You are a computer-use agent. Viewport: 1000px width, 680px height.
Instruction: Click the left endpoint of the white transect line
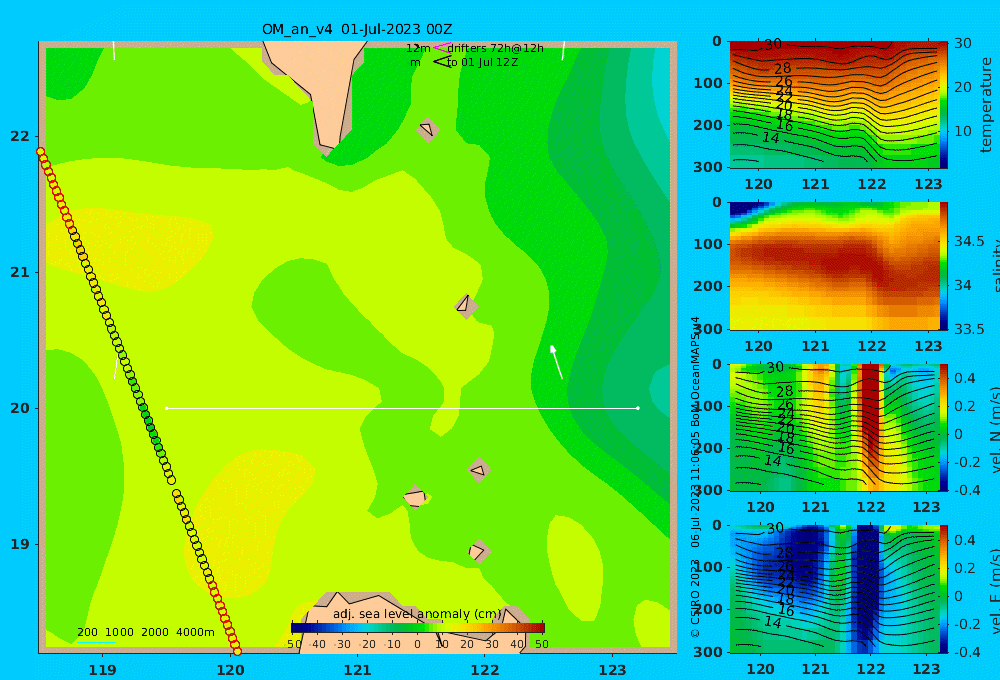166,408
